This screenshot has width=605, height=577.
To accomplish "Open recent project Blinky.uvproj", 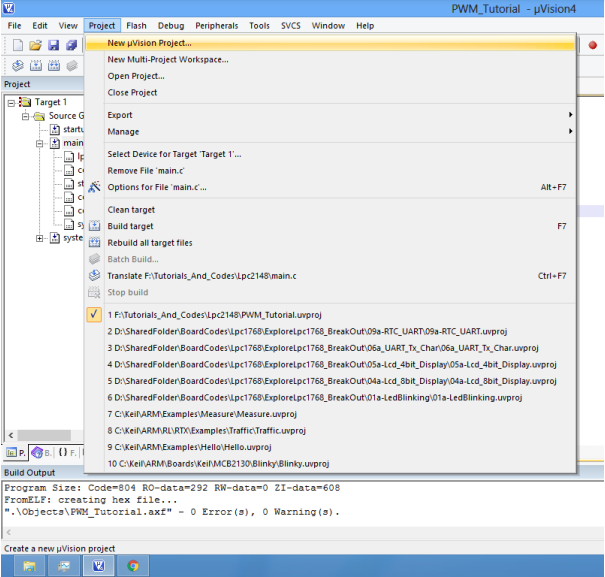I will tap(218, 464).
